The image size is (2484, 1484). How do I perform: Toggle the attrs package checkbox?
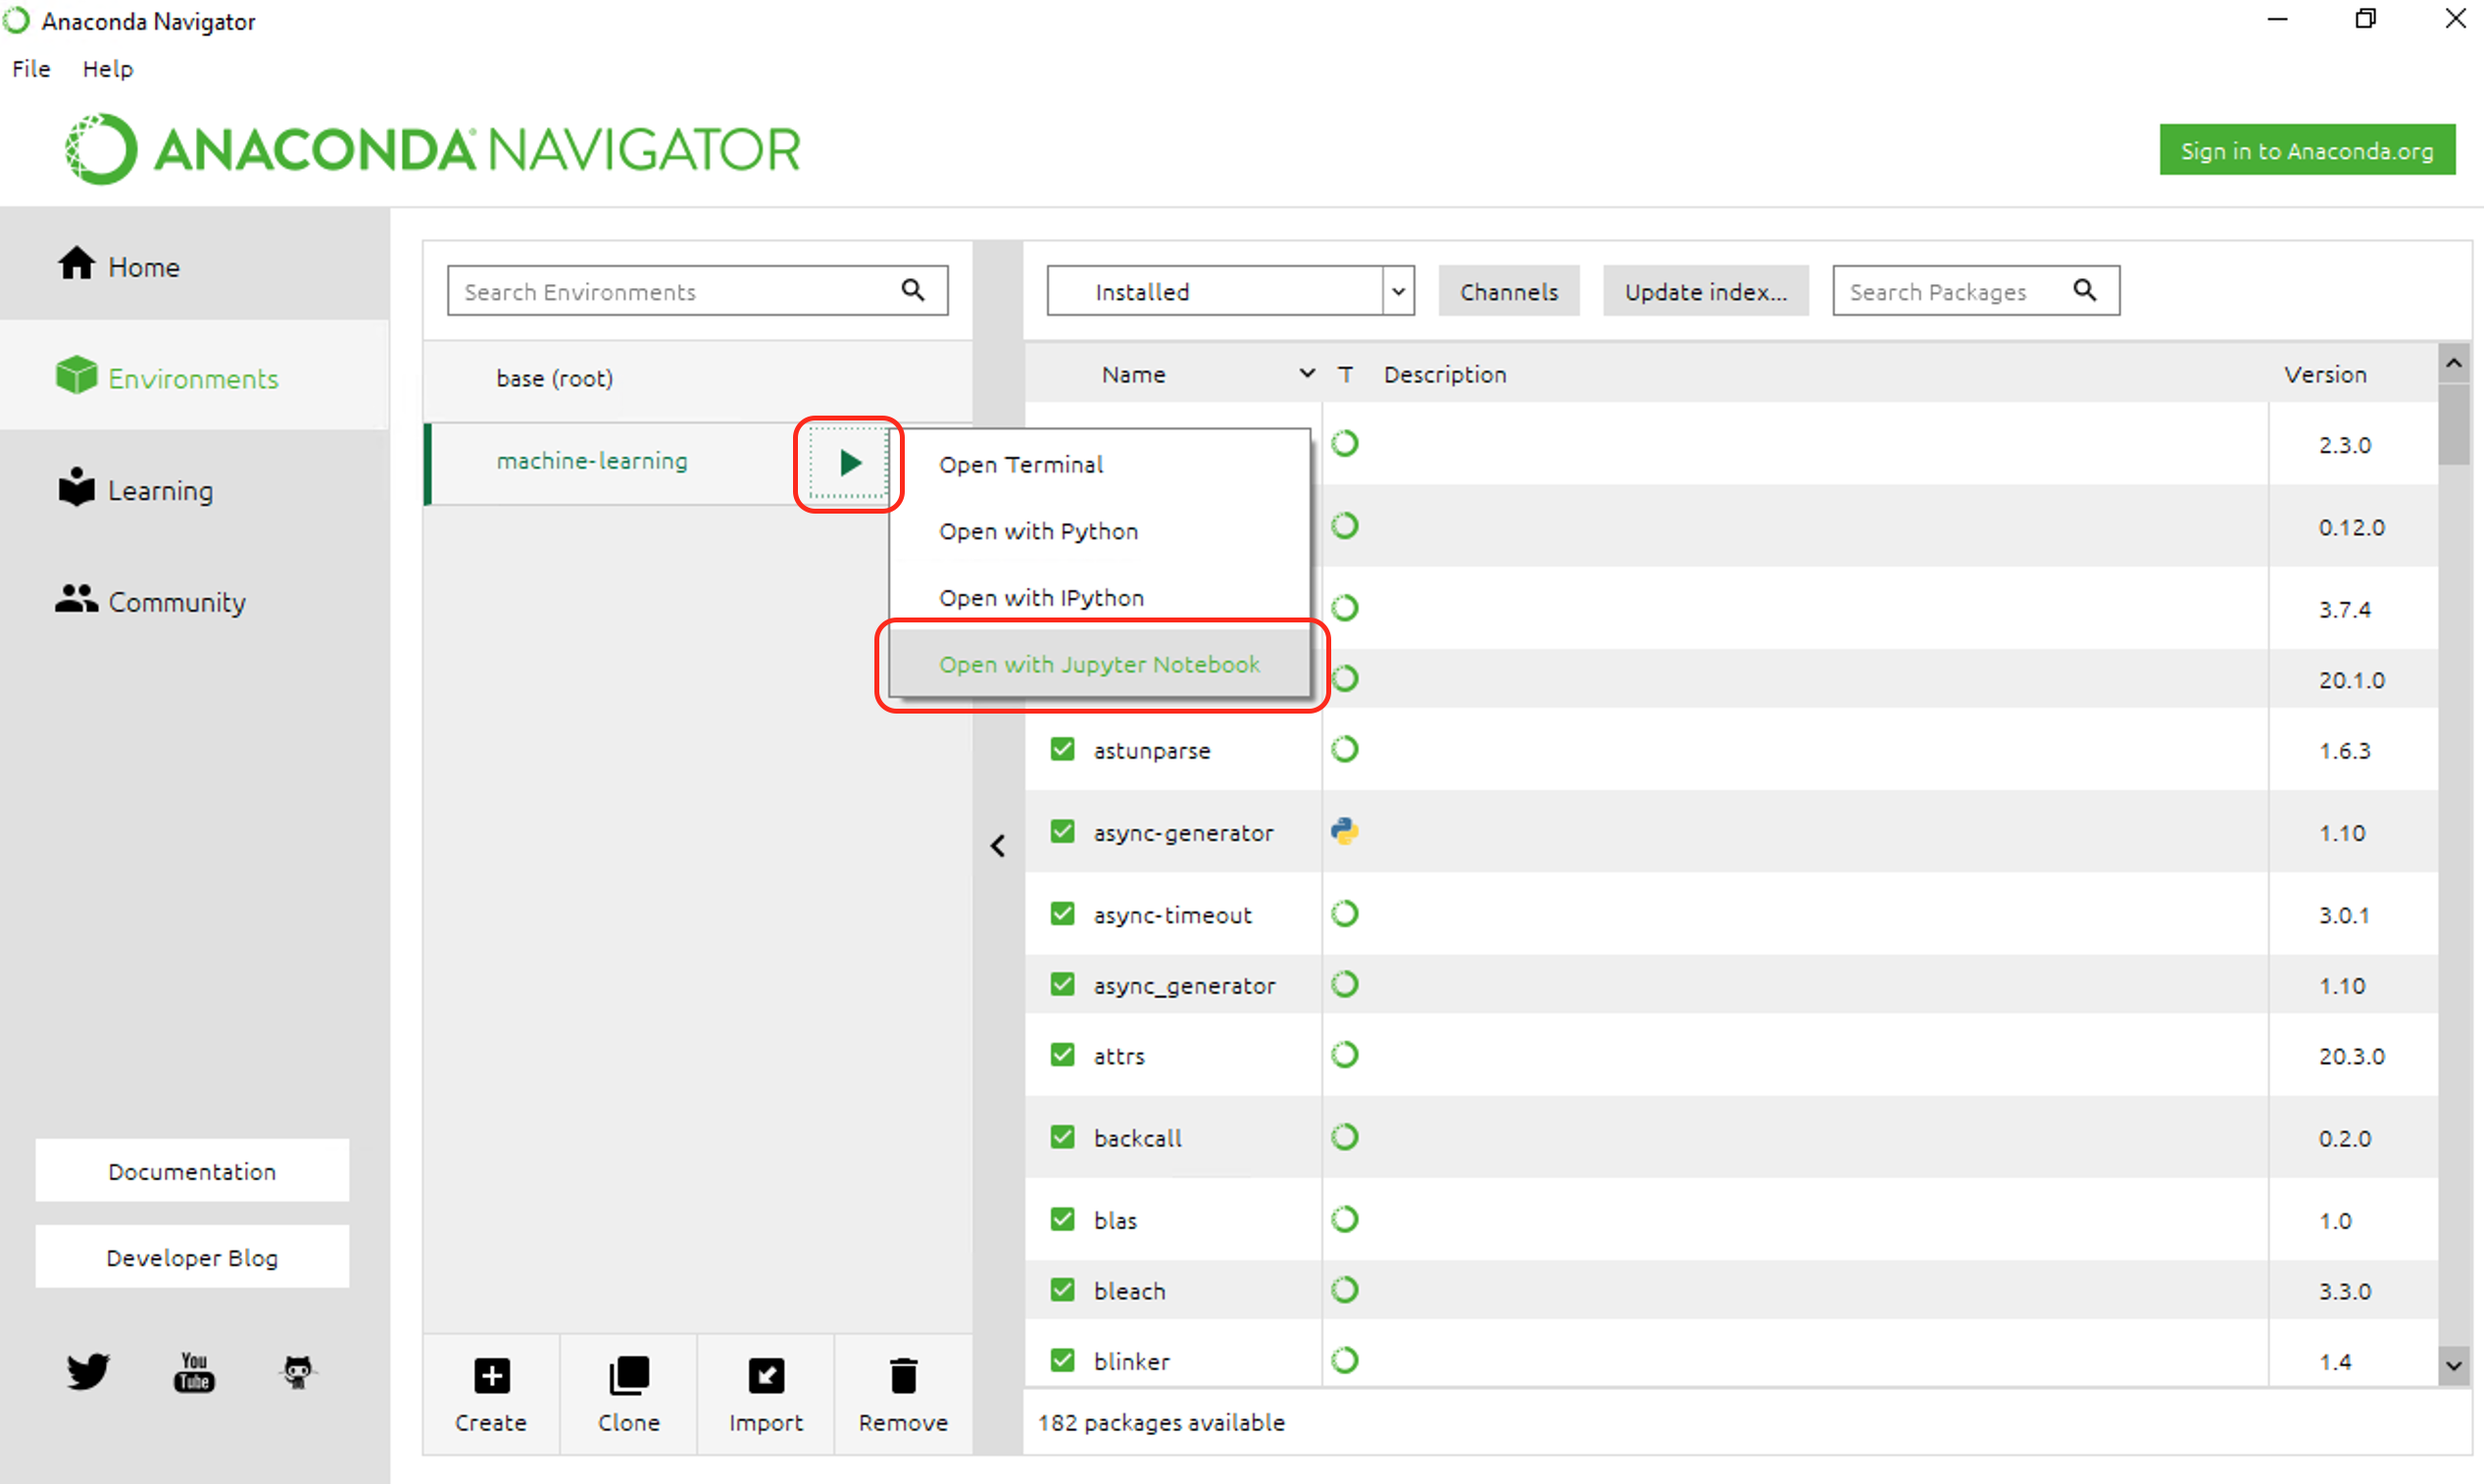coord(1062,1055)
